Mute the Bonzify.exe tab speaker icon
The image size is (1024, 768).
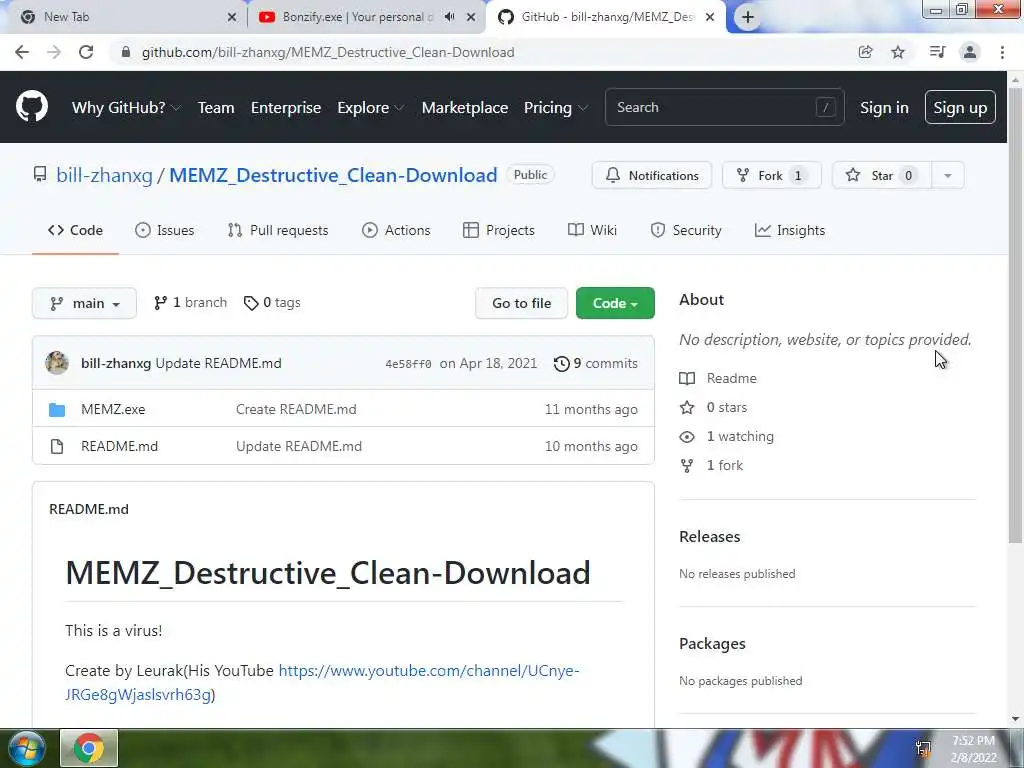tap(449, 17)
